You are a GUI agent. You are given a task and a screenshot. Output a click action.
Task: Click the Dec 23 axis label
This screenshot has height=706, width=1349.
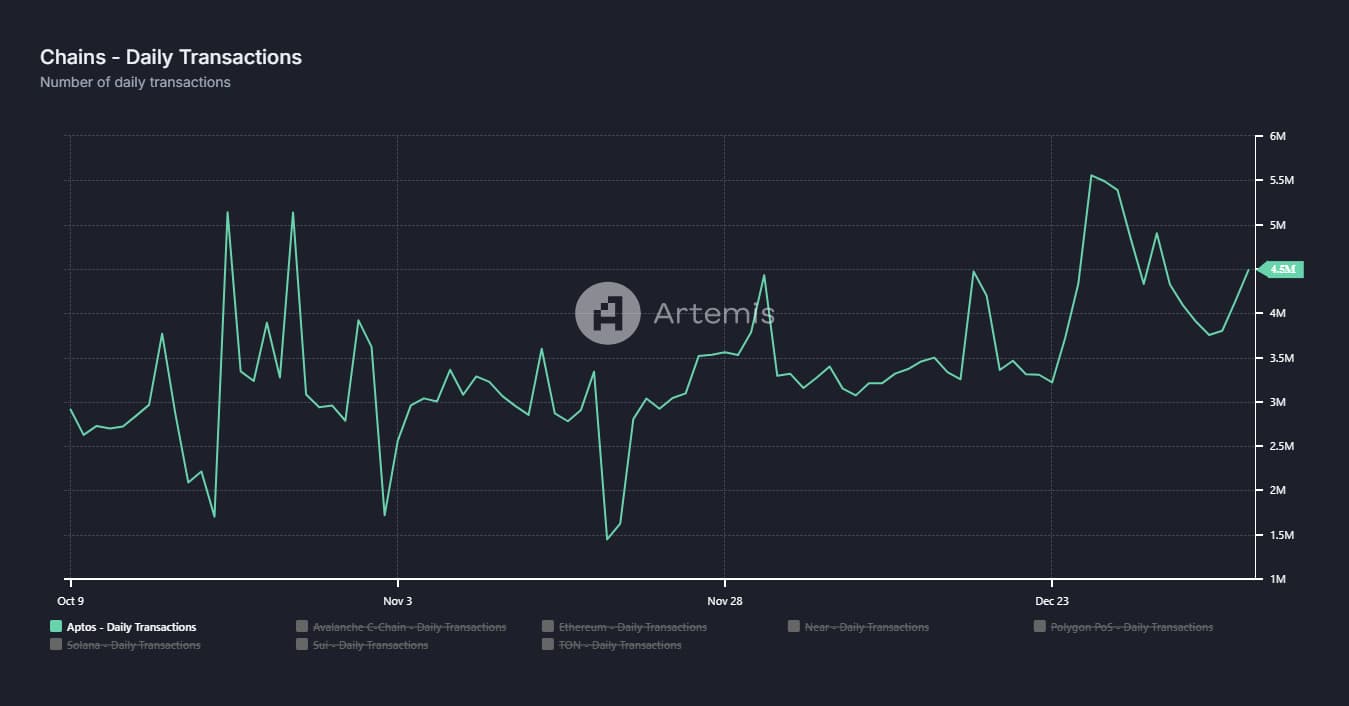[1052, 601]
